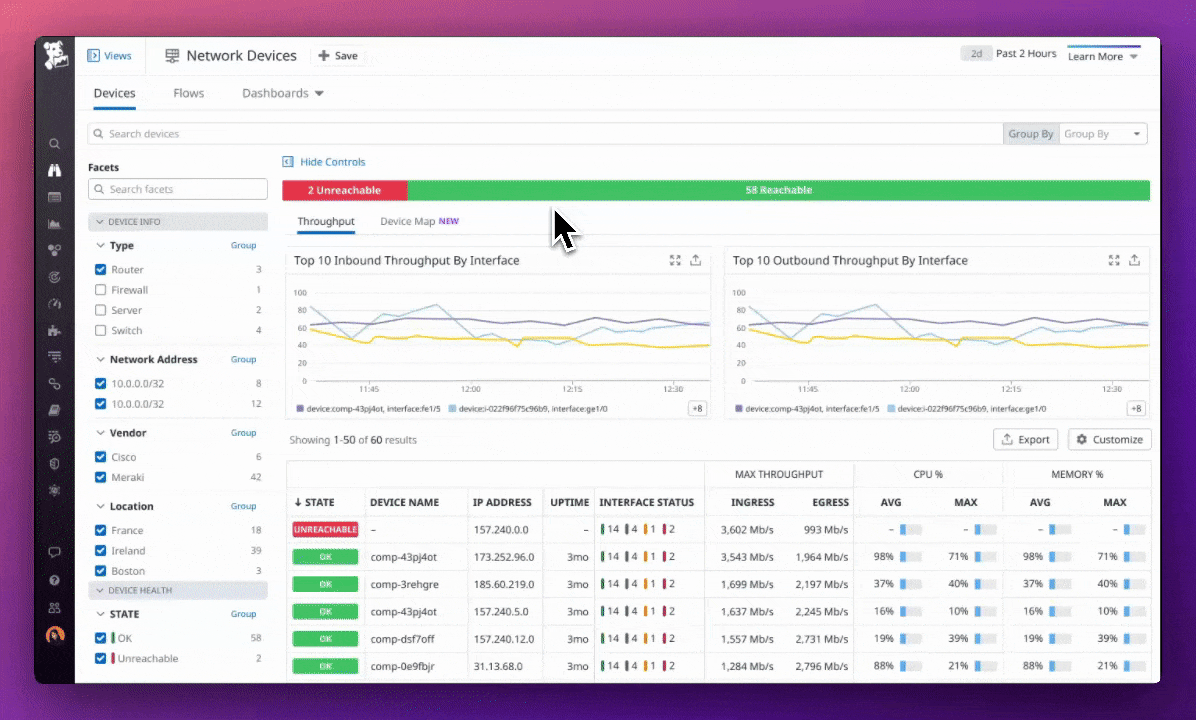
Task: Click device name comp-3rehgre
Action: (404, 584)
